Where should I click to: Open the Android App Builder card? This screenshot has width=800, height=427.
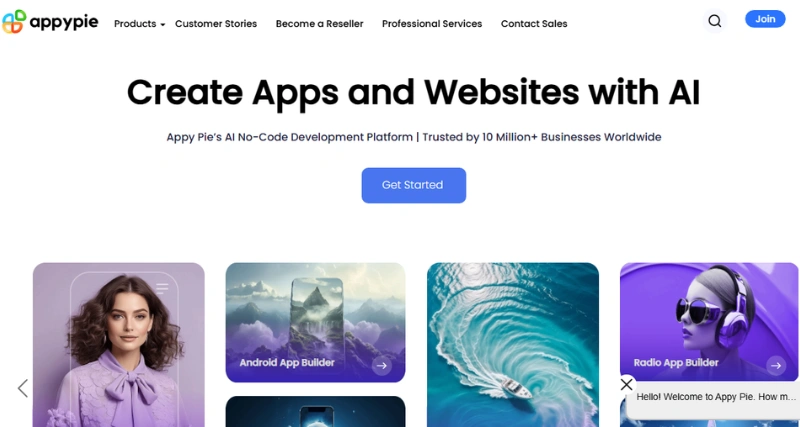315,322
